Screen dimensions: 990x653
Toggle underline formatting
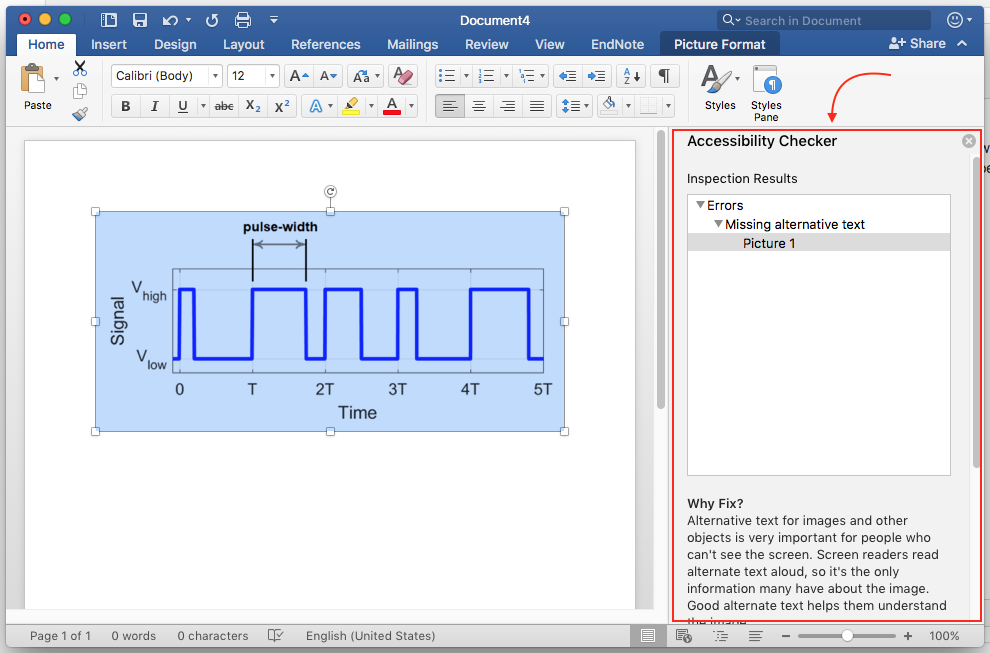click(182, 106)
